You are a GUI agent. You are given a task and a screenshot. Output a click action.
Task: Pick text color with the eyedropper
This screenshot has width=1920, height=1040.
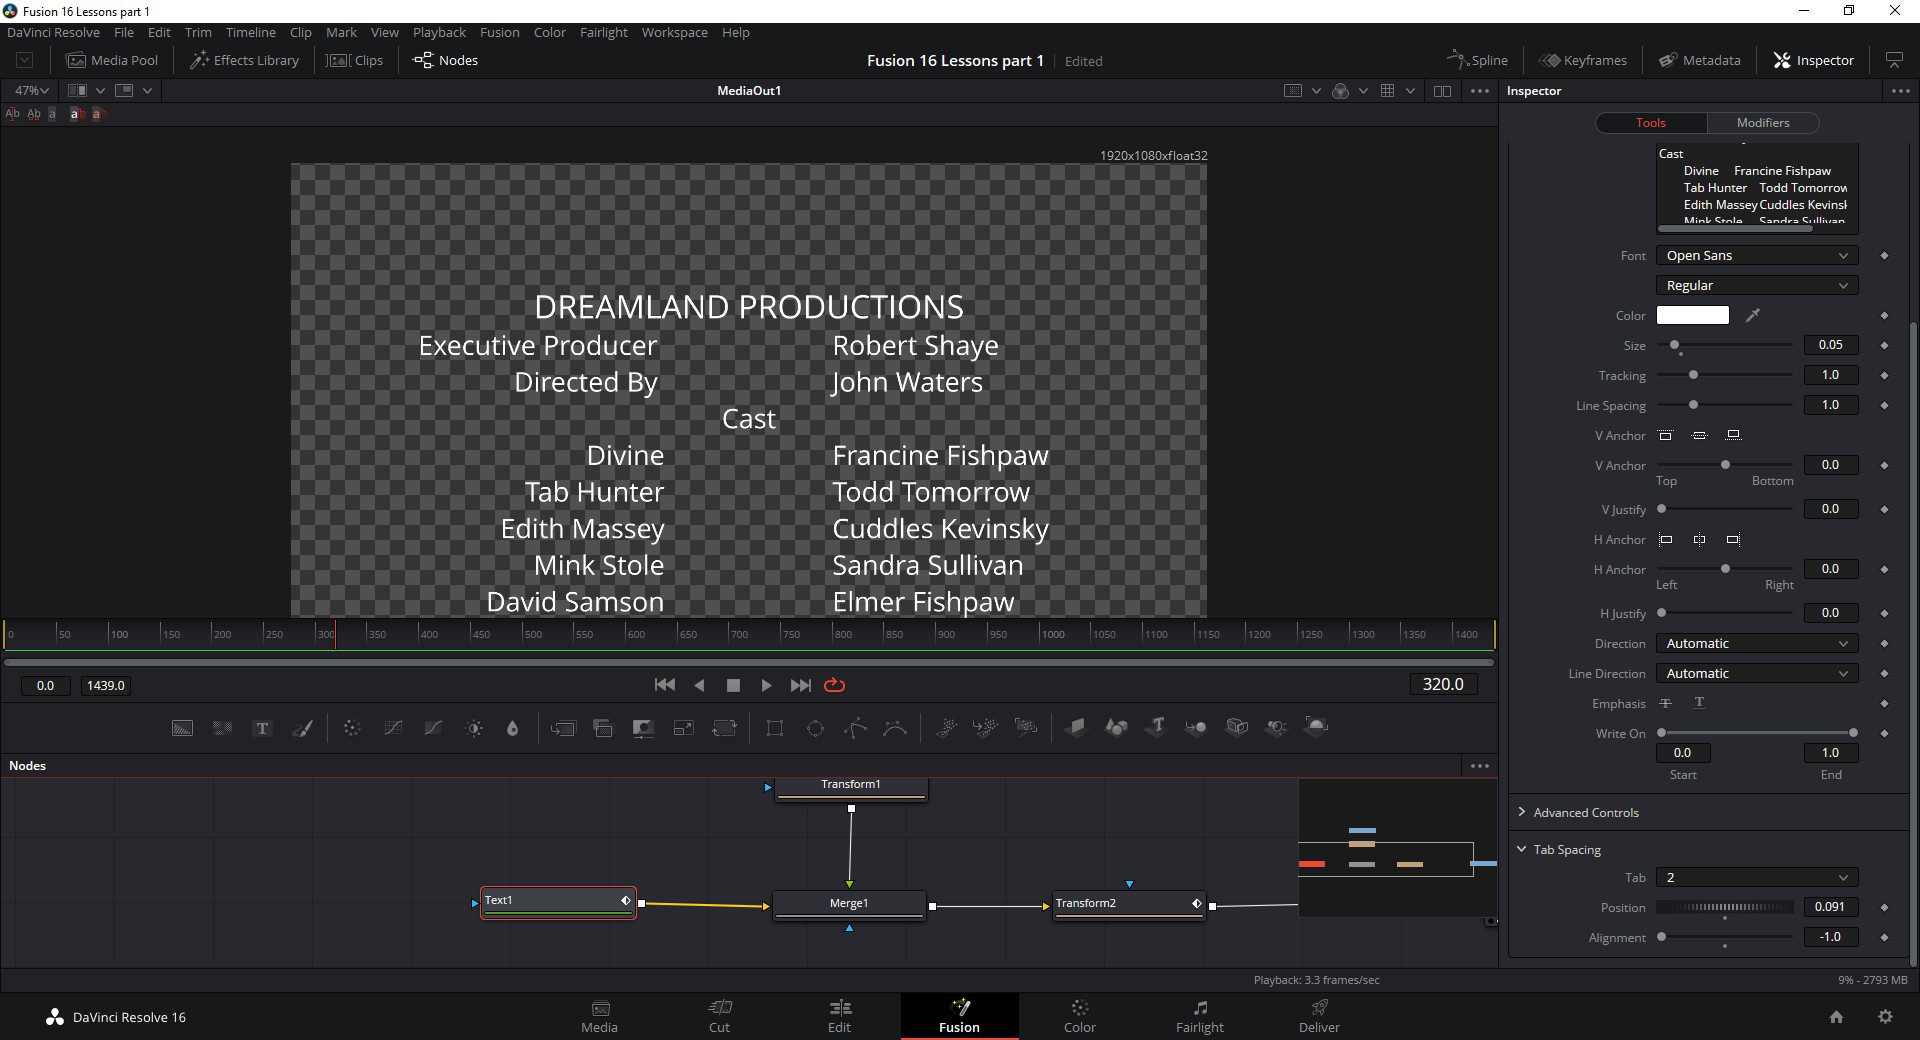coord(1752,315)
